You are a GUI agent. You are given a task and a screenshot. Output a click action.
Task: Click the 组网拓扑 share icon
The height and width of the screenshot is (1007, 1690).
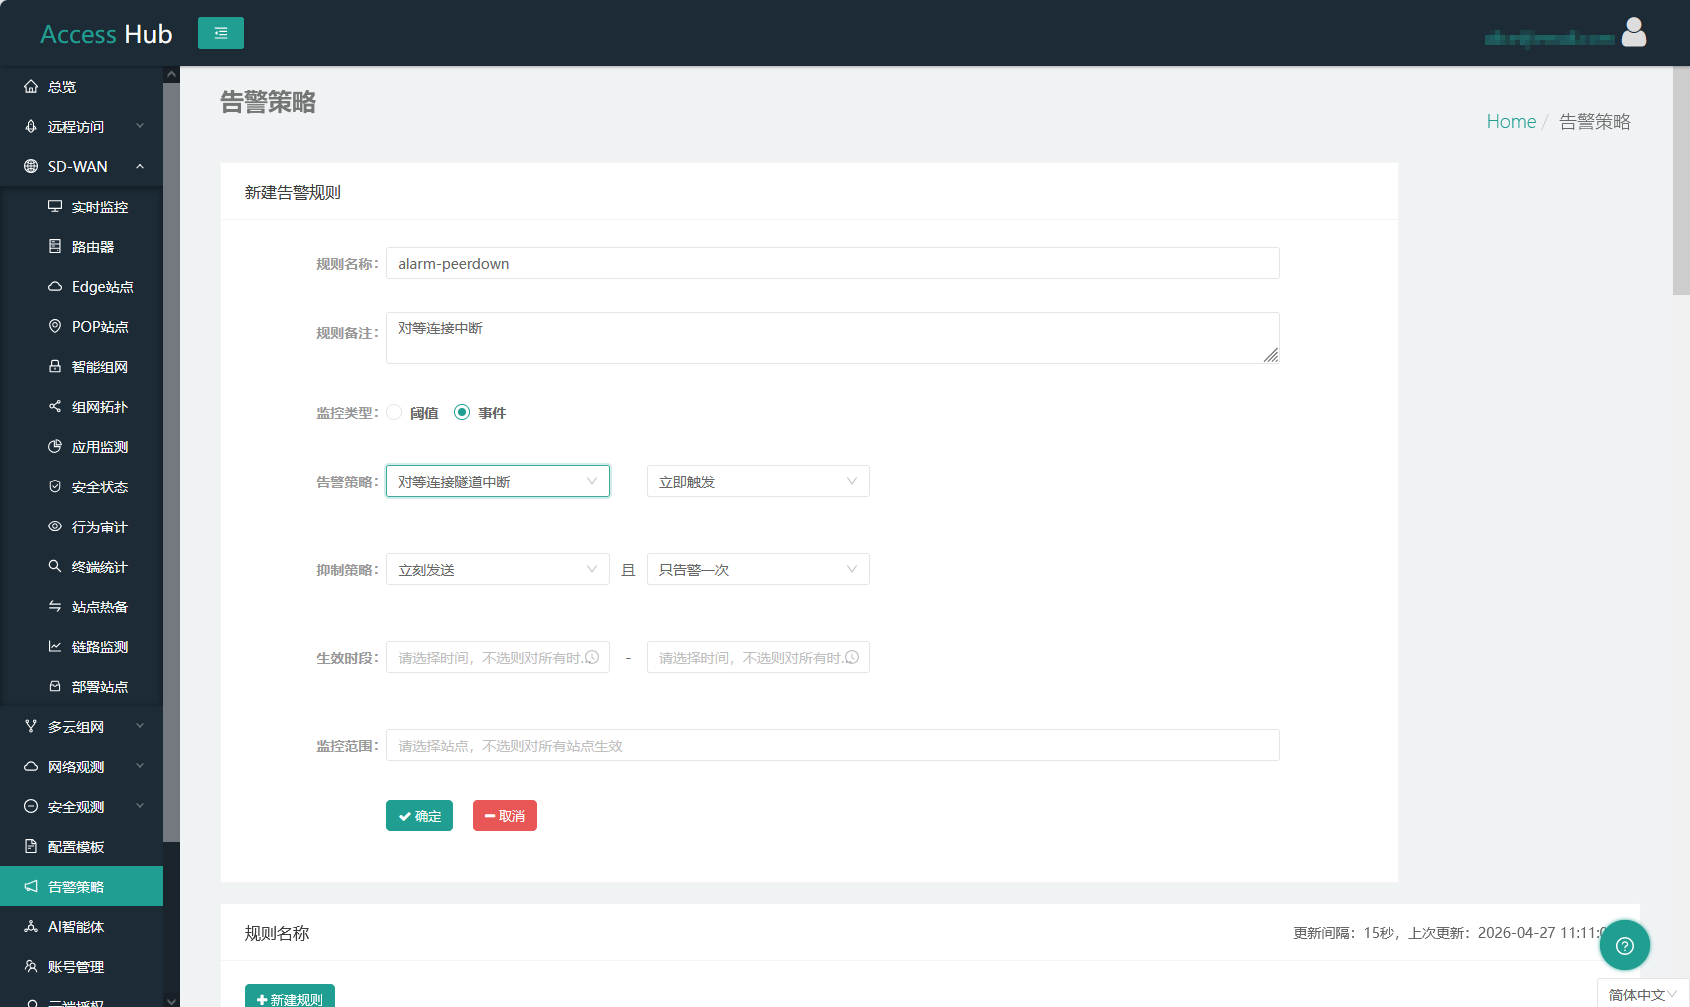pos(55,406)
